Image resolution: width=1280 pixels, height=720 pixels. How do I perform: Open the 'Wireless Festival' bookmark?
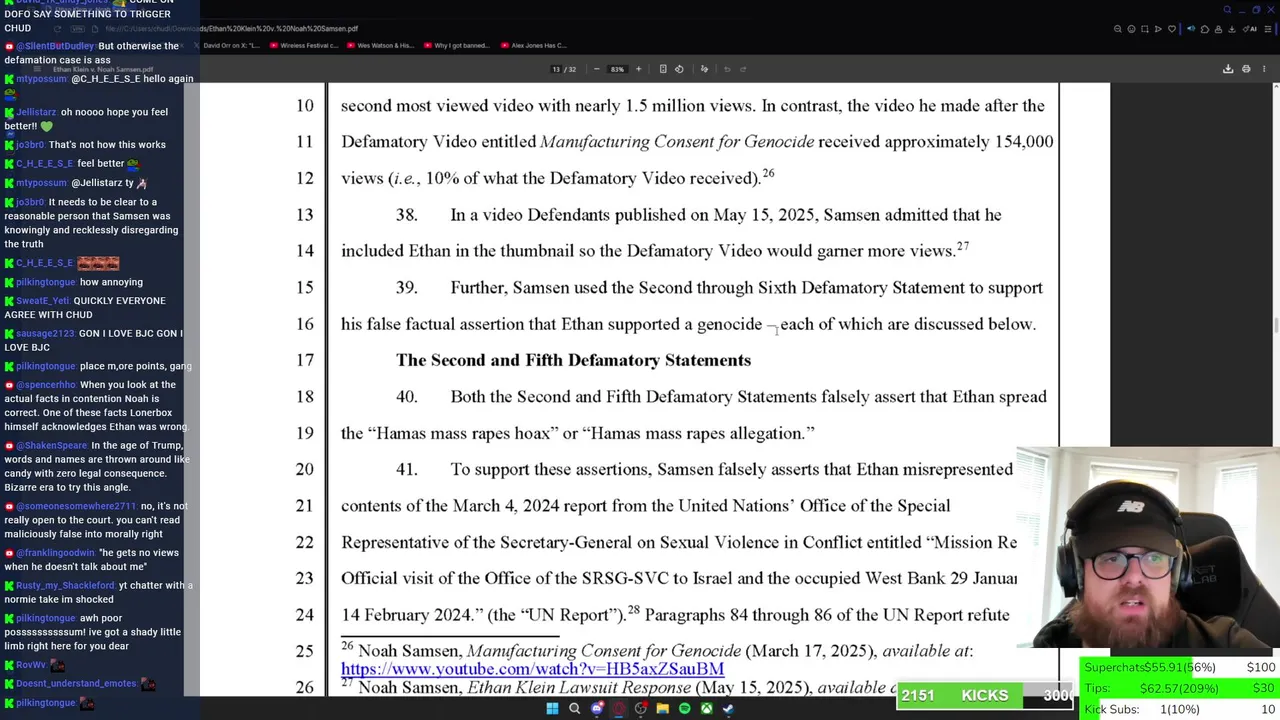[305, 45]
